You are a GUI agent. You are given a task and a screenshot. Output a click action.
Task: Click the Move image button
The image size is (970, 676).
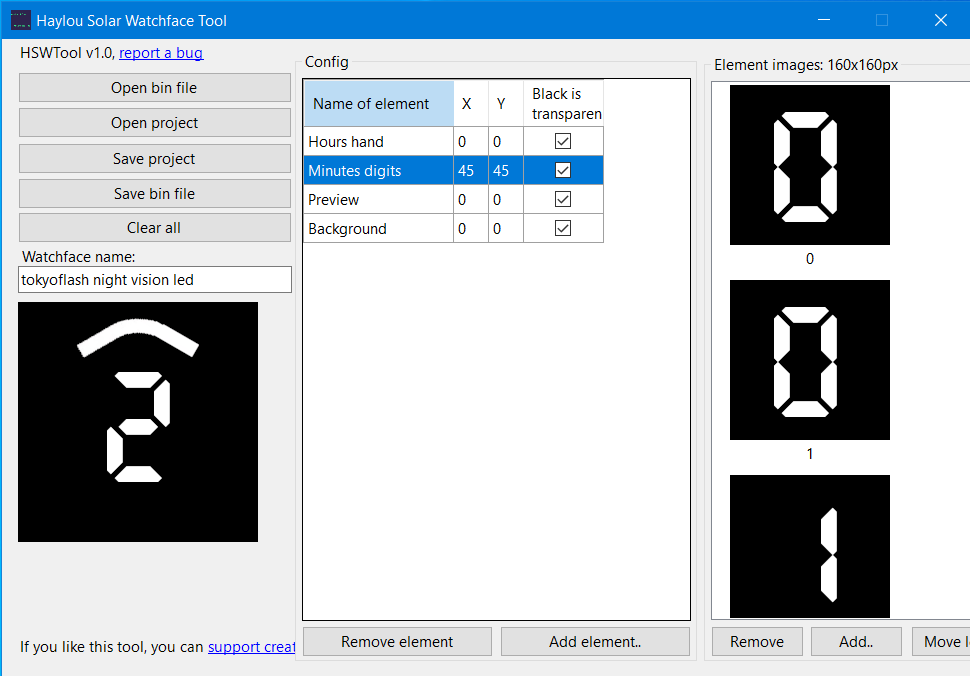coord(941,642)
